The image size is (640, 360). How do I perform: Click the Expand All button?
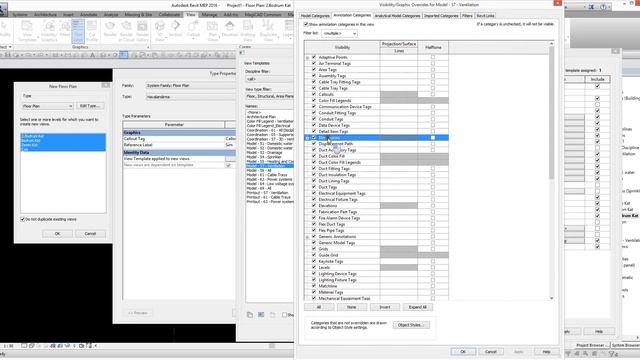(x=418, y=307)
